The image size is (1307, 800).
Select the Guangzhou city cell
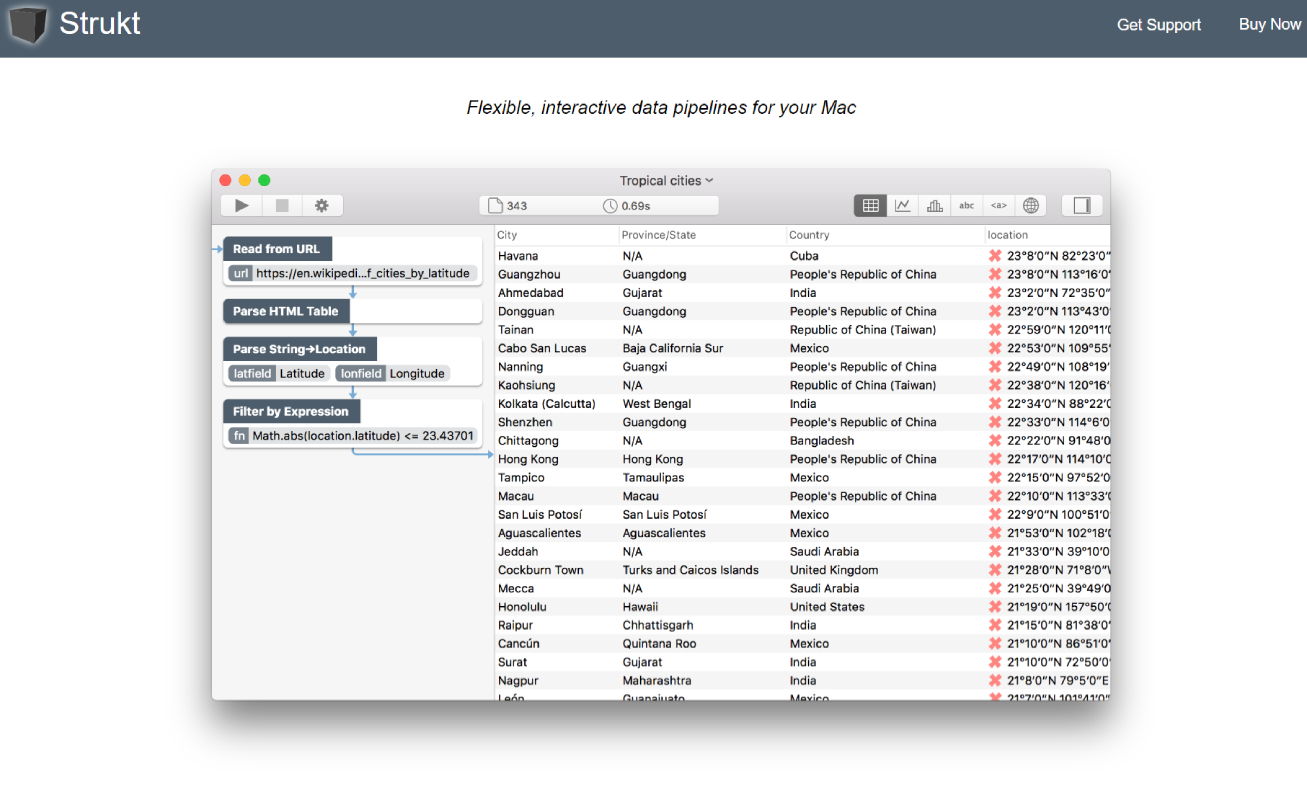click(x=529, y=274)
